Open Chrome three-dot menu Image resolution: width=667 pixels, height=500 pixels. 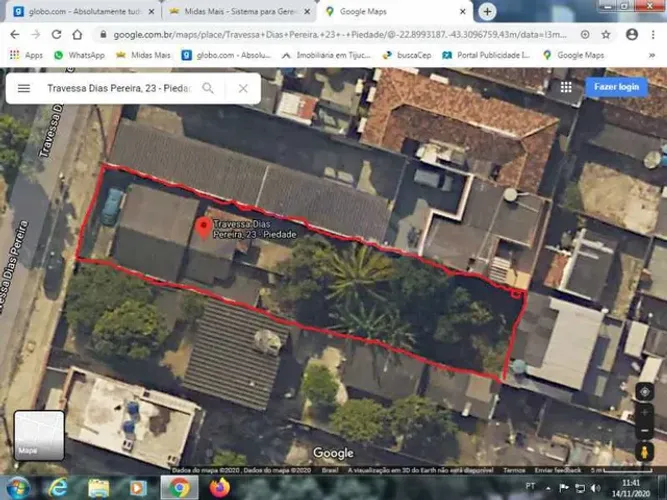(x=653, y=34)
